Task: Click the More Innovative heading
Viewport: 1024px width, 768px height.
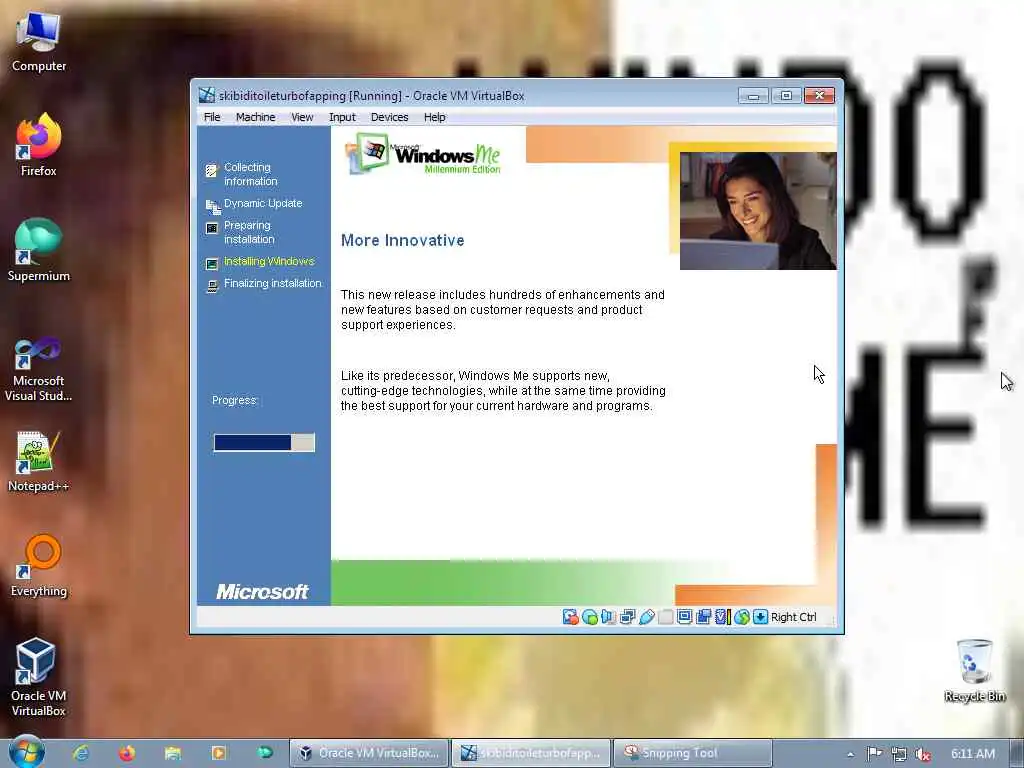Action: pyautogui.click(x=402, y=240)
